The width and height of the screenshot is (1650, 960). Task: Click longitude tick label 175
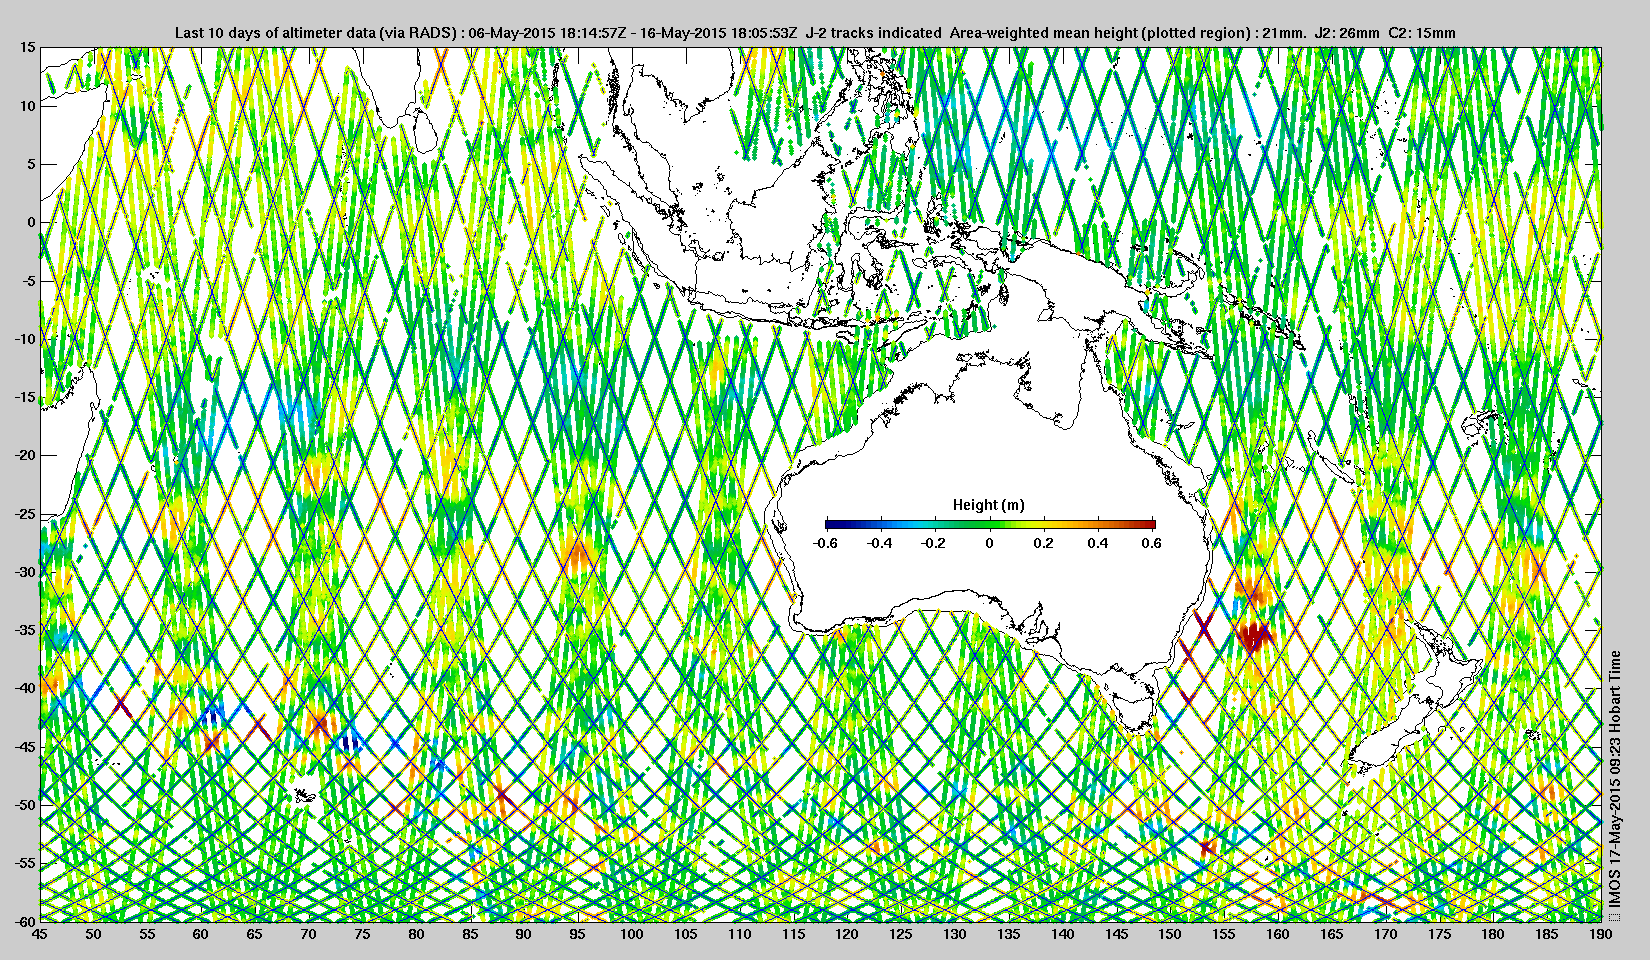[x=1439, y=934]
